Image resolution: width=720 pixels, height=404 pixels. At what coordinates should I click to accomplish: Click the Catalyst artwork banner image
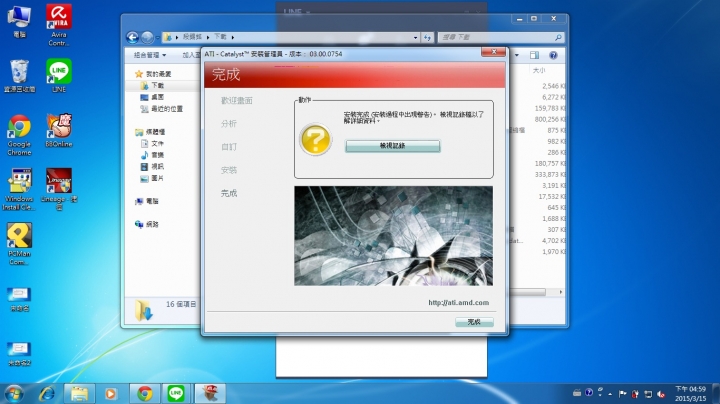394,236
